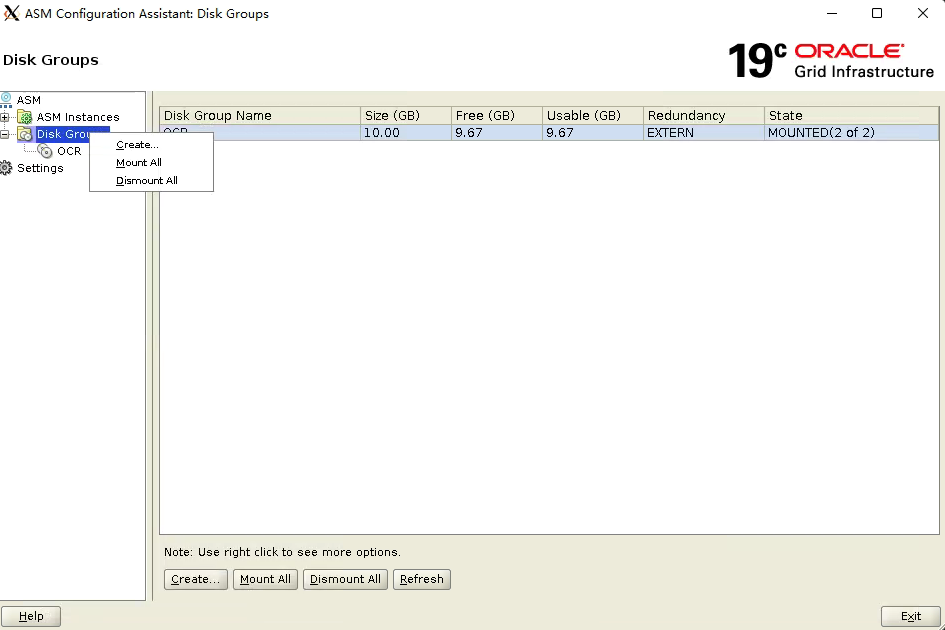This screenshot has width=945, height=630.
Task: Collapse the Disk Groups tree node
Action: [x=4, y=134]
